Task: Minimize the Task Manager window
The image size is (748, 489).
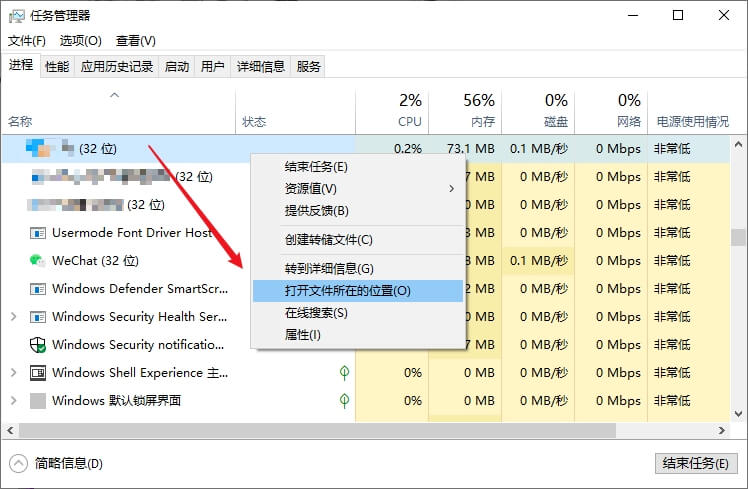Action: (633, 15)
